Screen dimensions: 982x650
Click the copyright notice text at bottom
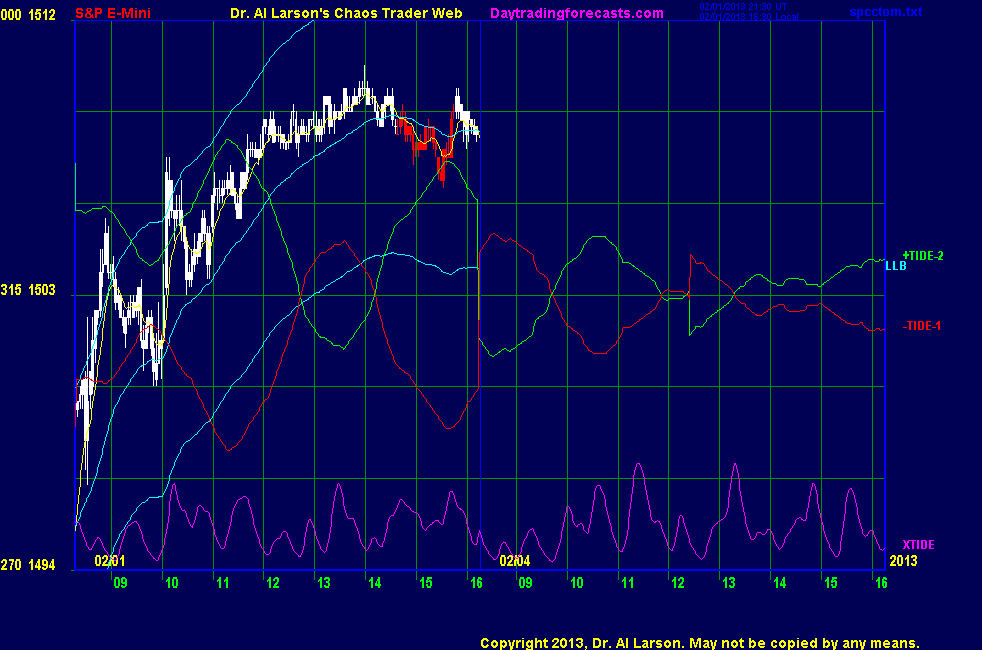699,643
